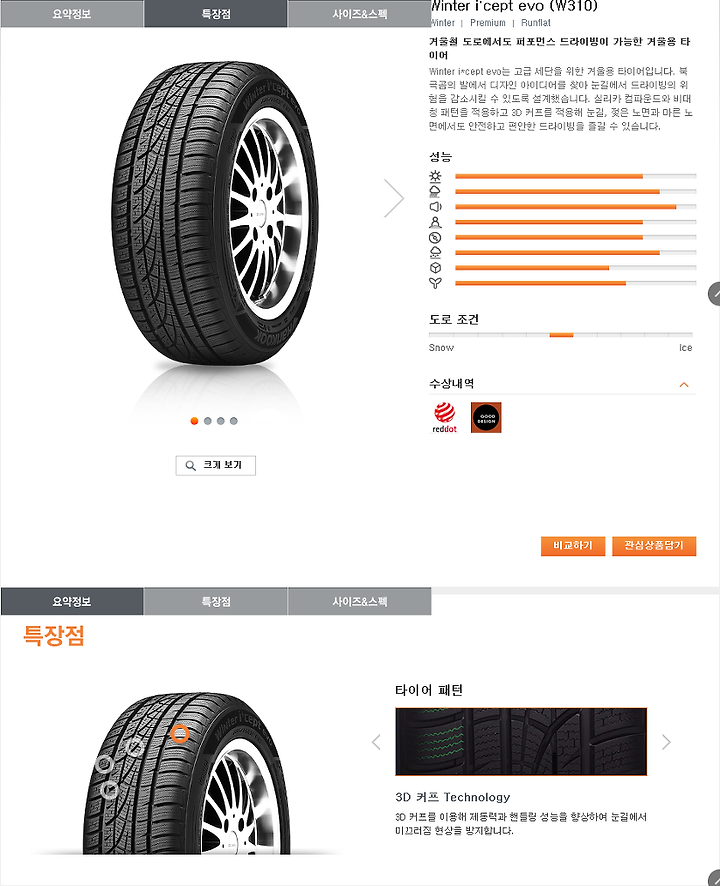Click the red dot award logo
This screenshot has height=886, width=720.
tap(445, 418)
